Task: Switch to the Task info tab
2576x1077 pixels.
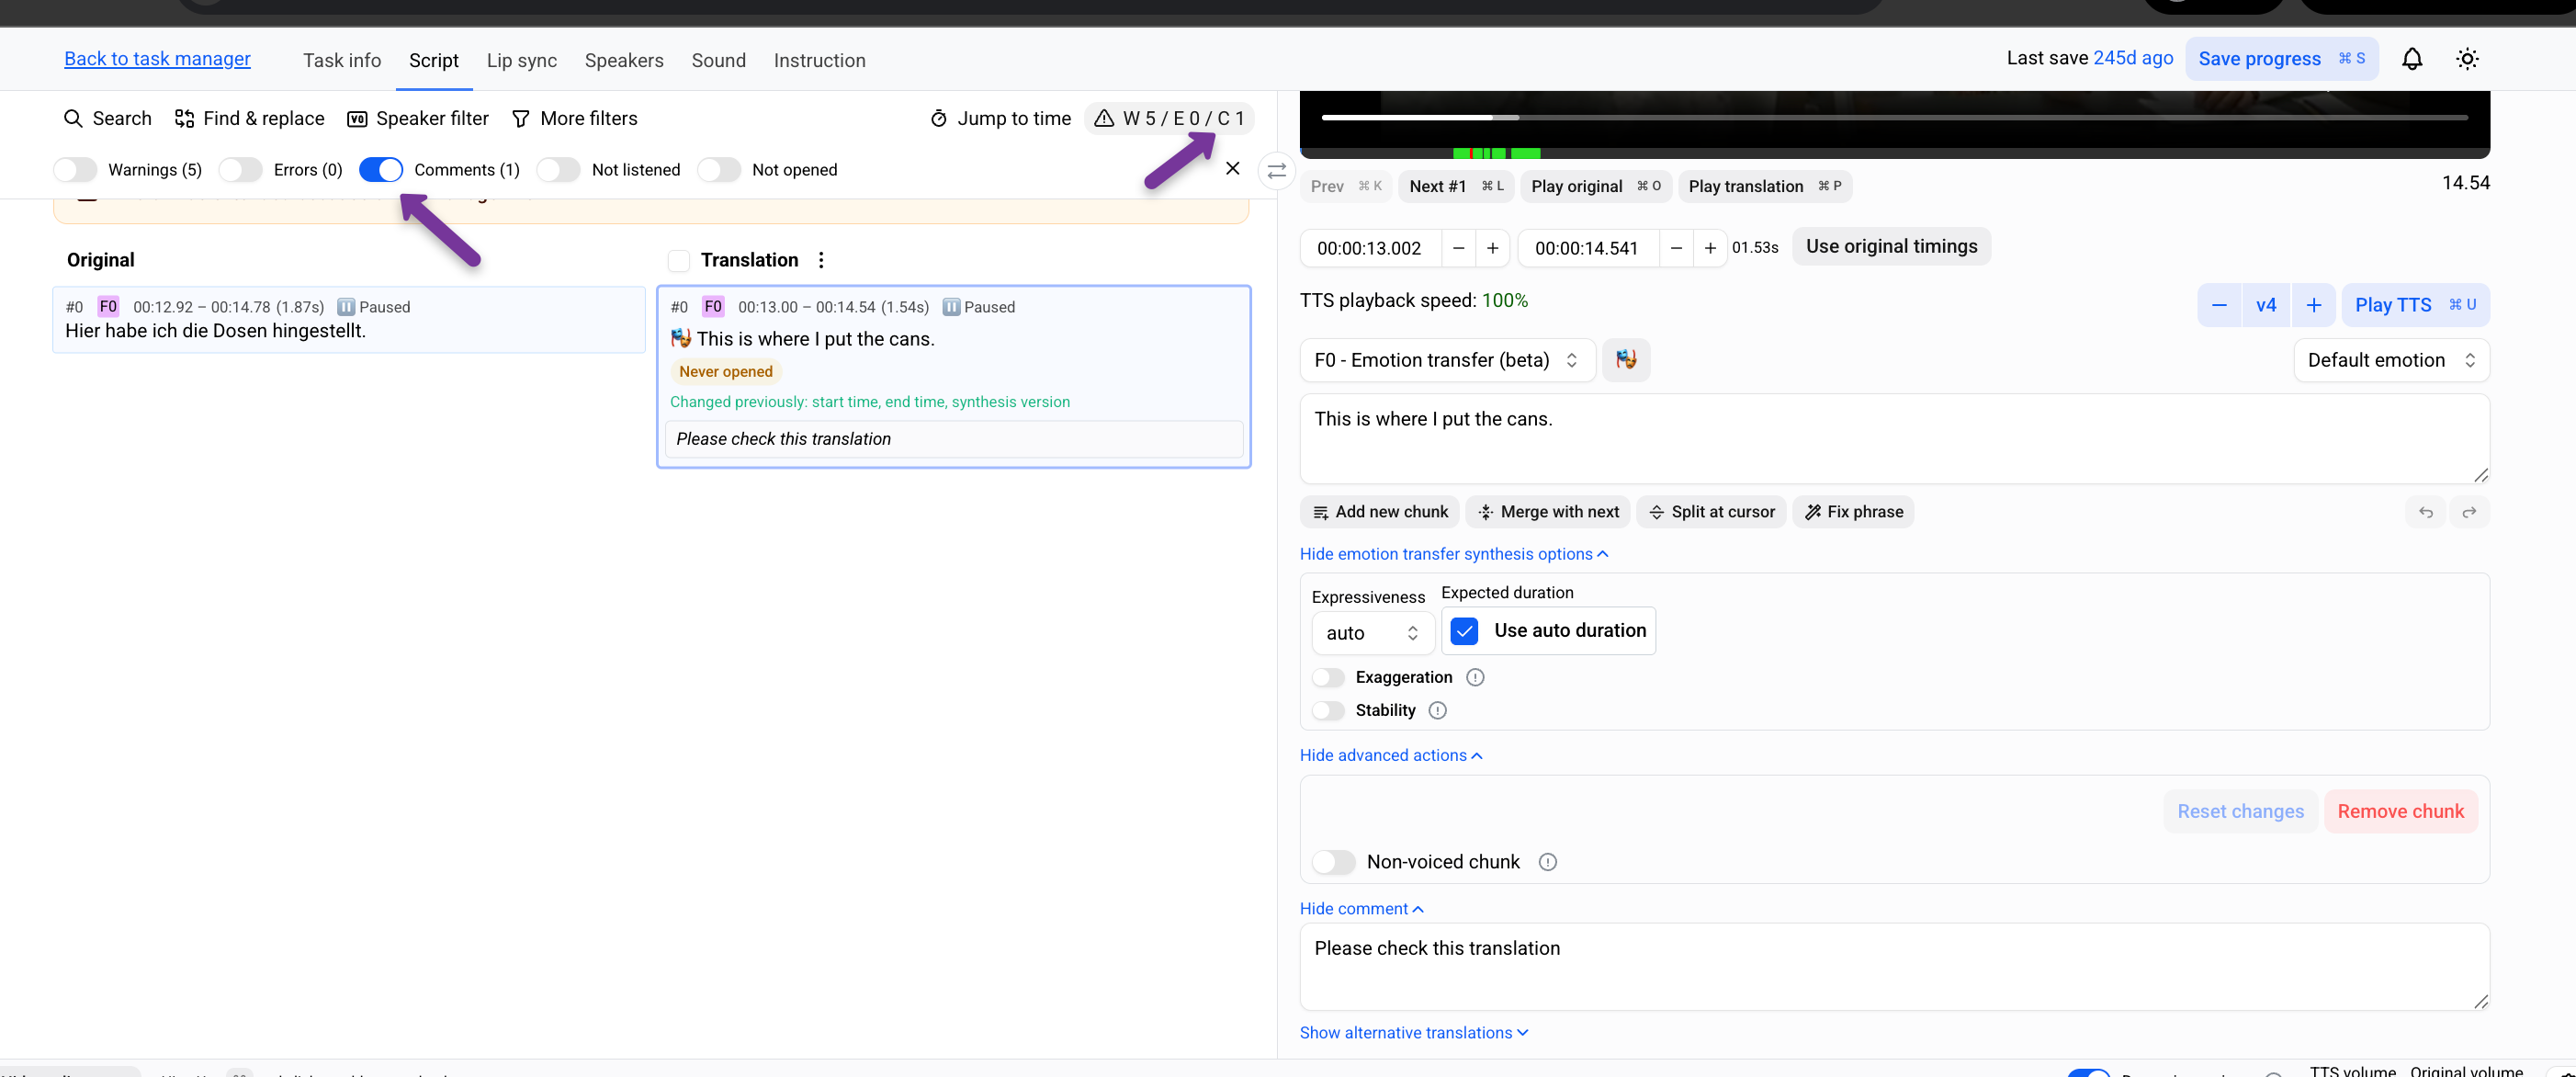Action: 342,60
